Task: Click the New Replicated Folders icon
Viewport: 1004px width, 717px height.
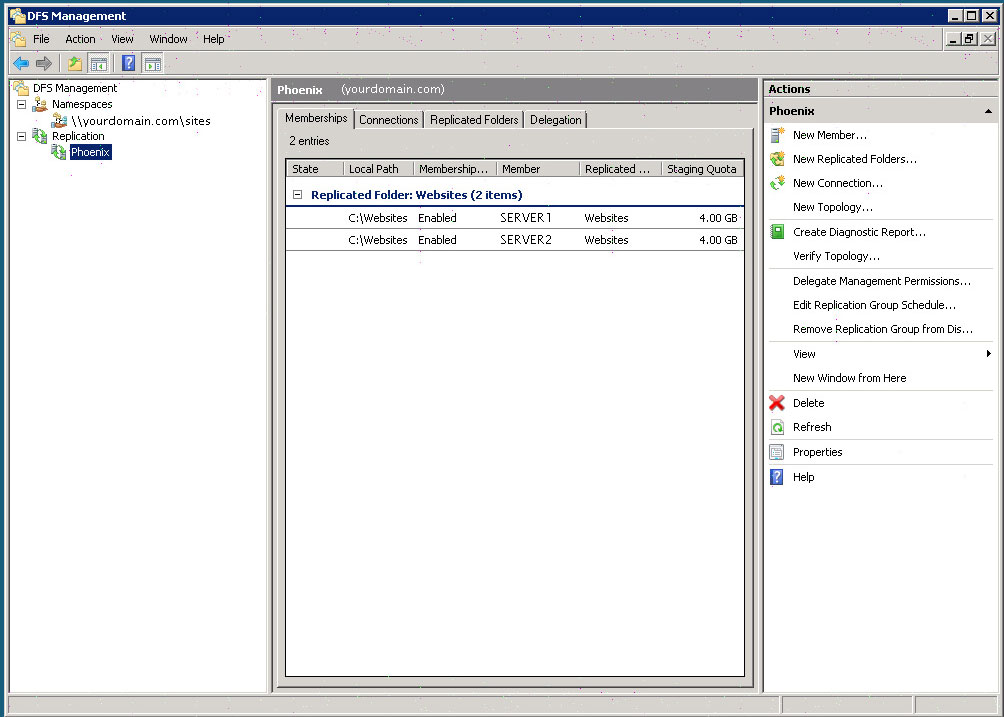Action: pyautogui.click(x=777, y=159)
